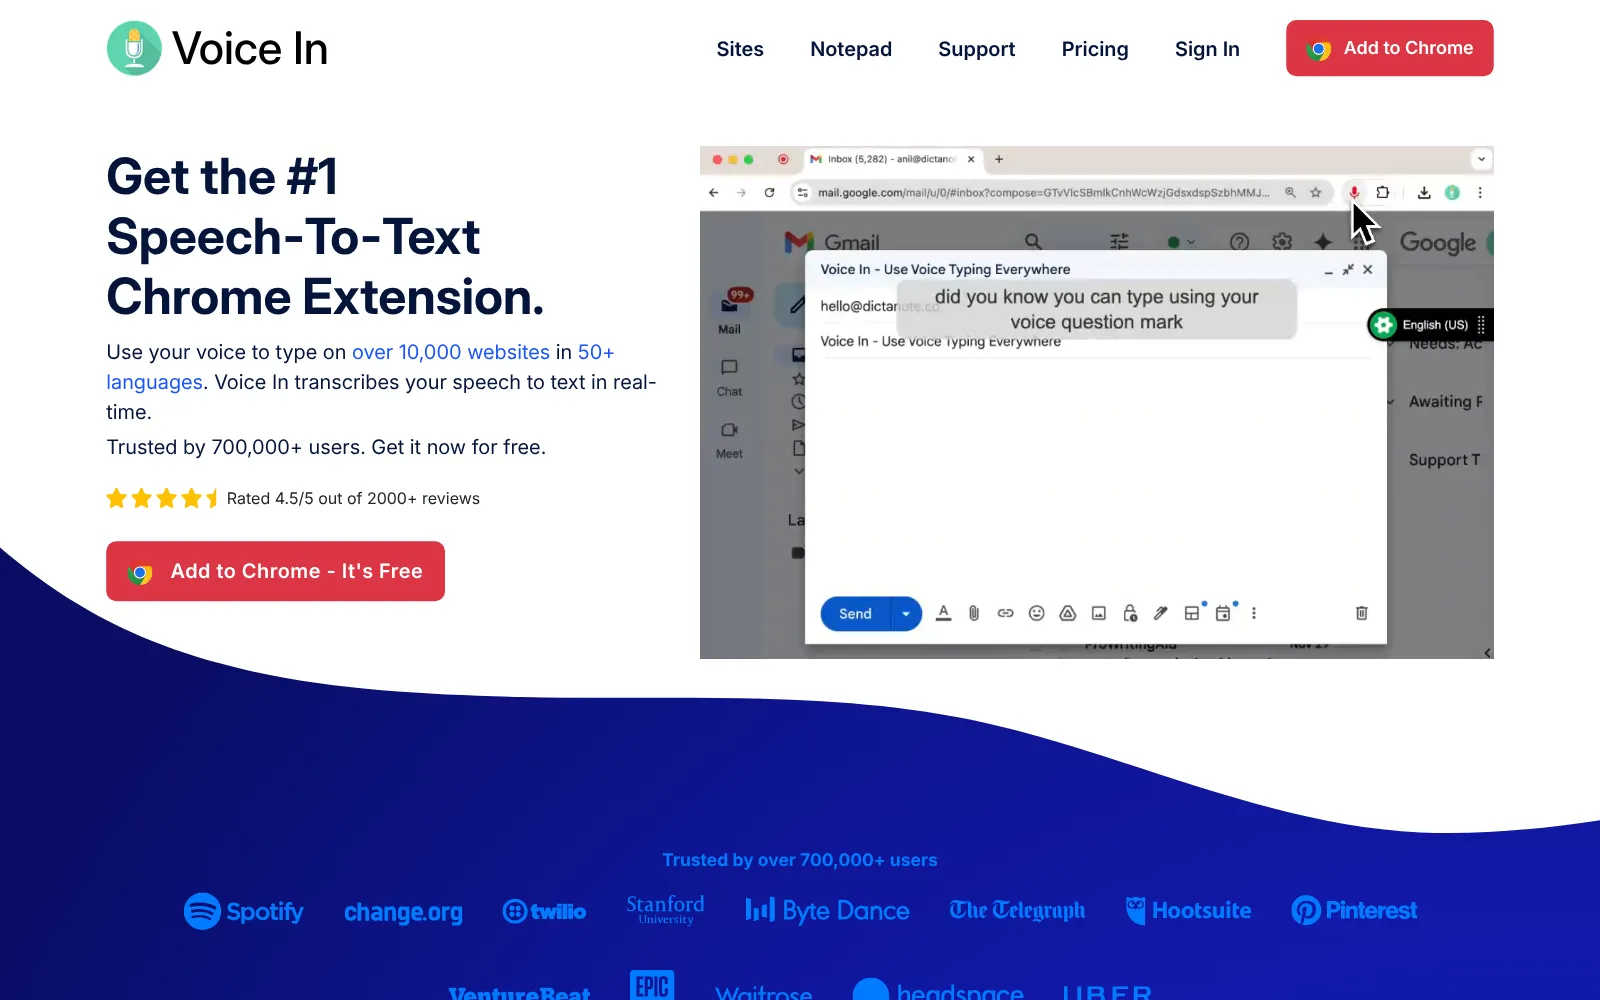Click the Hootsuite logo
The image size is (1600, 1000).
pos(1188,910)
